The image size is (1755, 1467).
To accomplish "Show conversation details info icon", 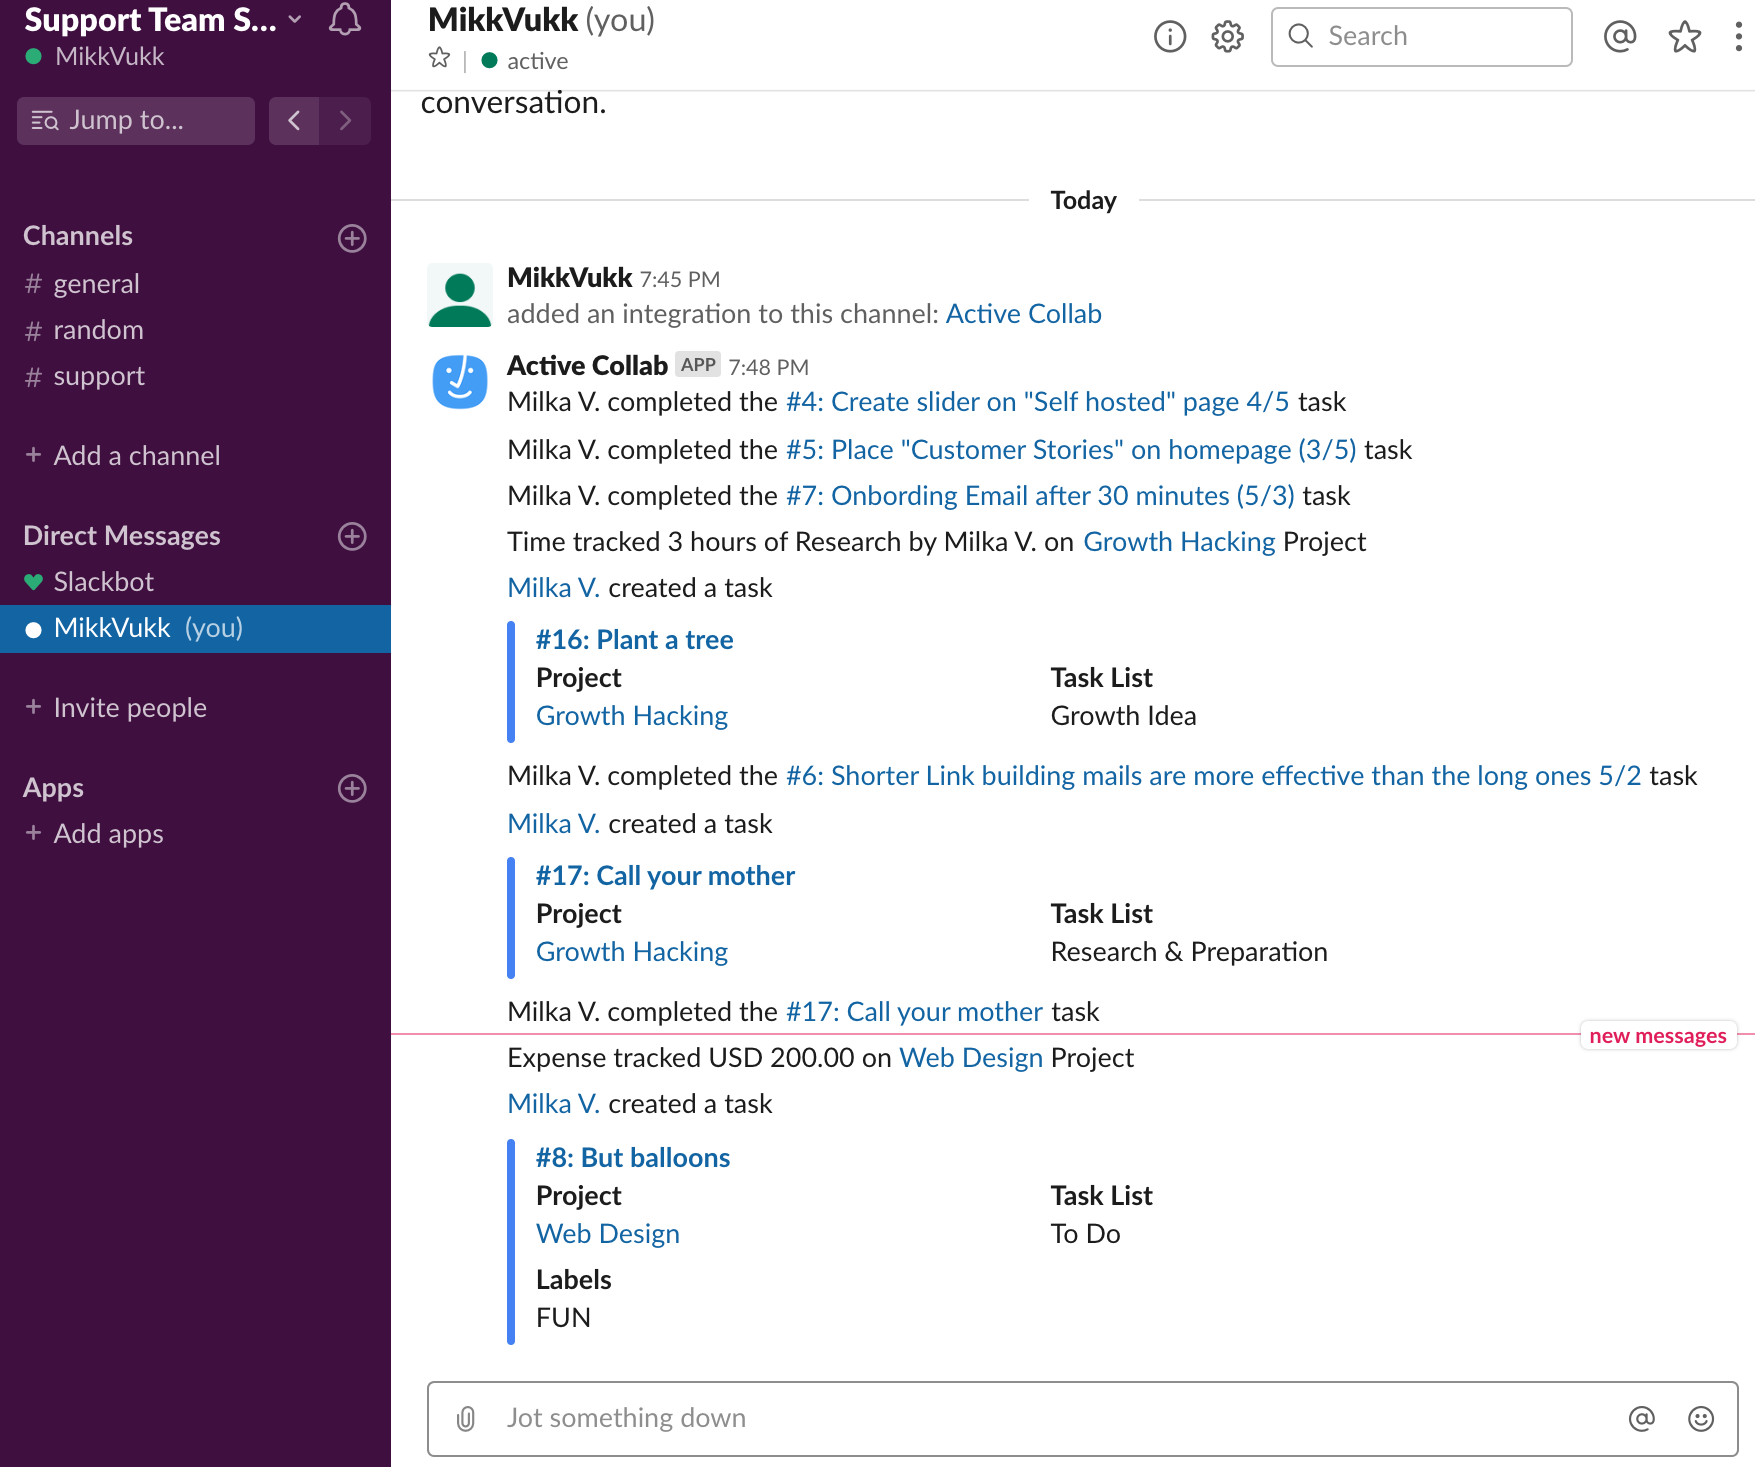I will [1169, 37].
